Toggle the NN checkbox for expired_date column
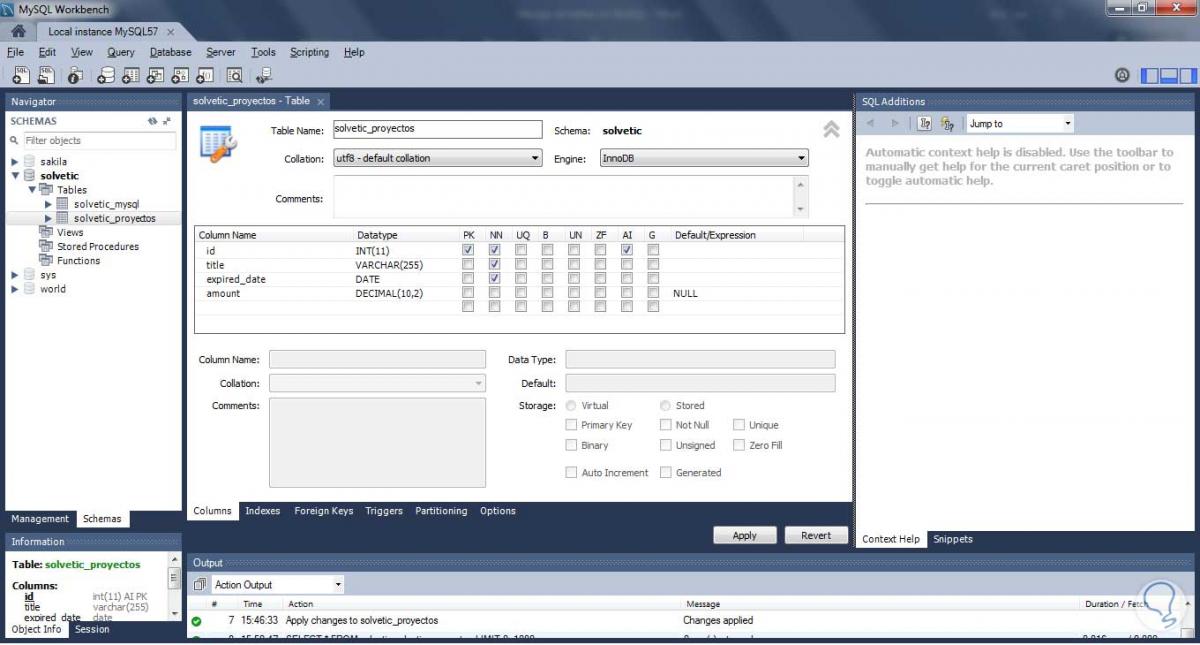1200x645 pixels. tap(494, 279)
